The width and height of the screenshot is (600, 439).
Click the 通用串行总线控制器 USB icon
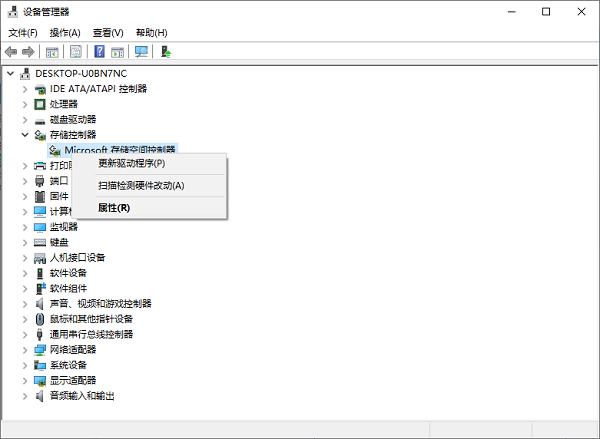pyautogui.click(x=39, y=334)
